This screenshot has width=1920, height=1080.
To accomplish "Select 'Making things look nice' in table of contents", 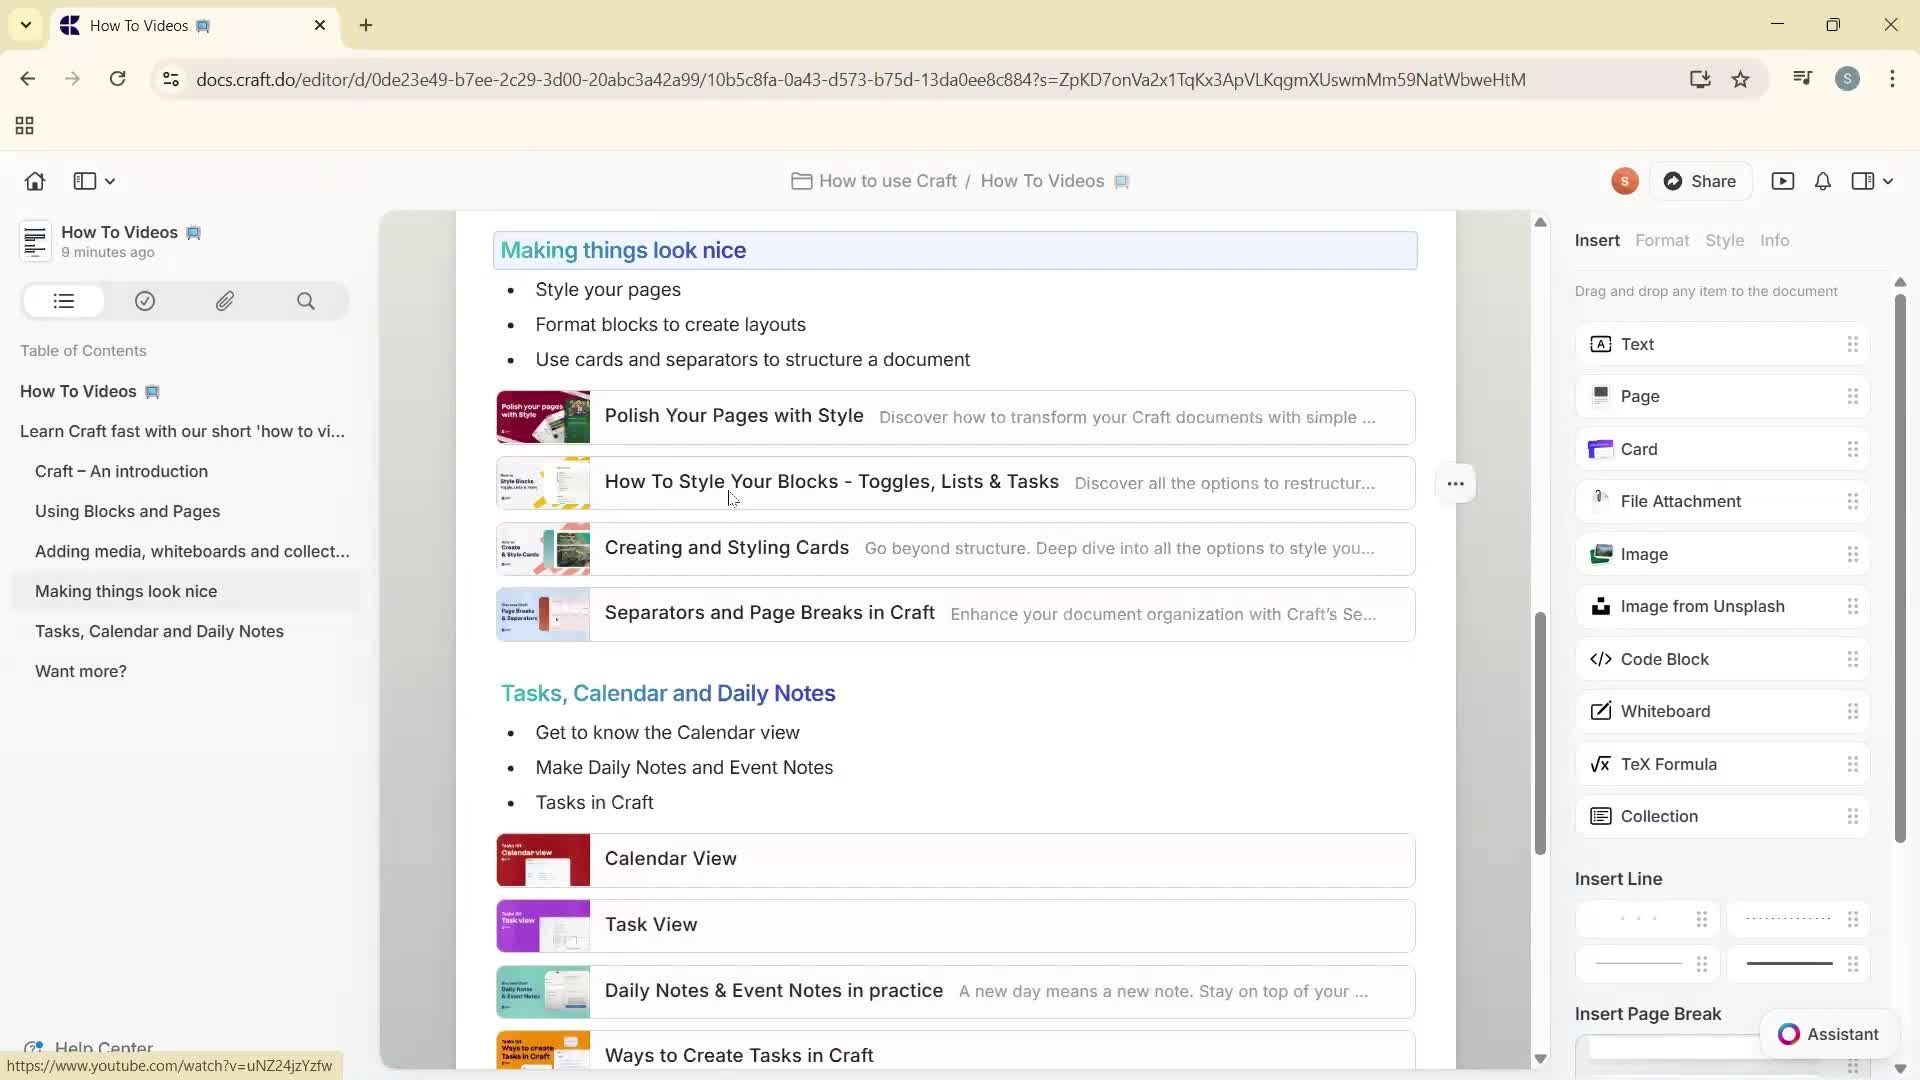I will click(x=127, y=591).
